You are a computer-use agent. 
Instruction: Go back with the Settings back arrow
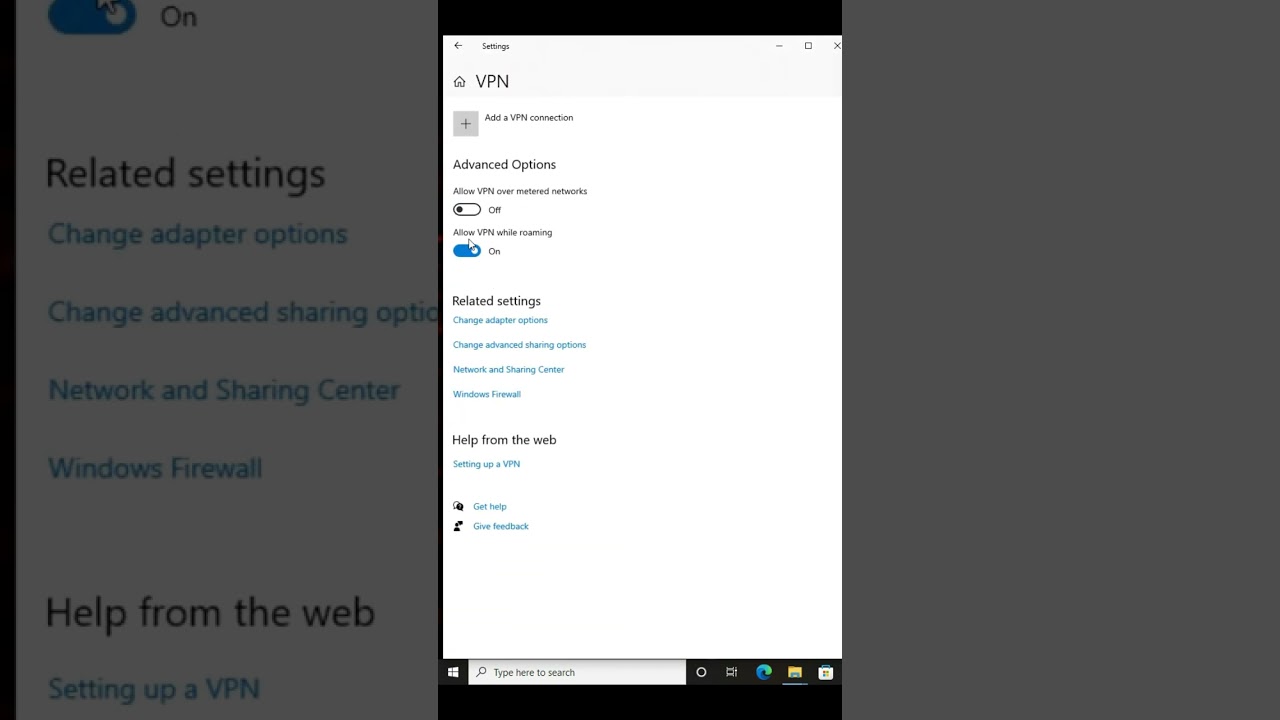458,46
